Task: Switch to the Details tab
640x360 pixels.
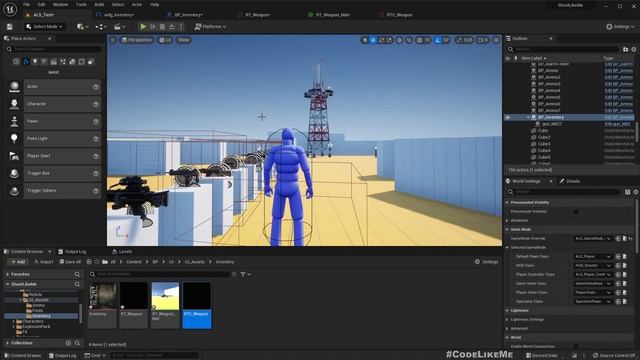Action: tap(570, 181)
